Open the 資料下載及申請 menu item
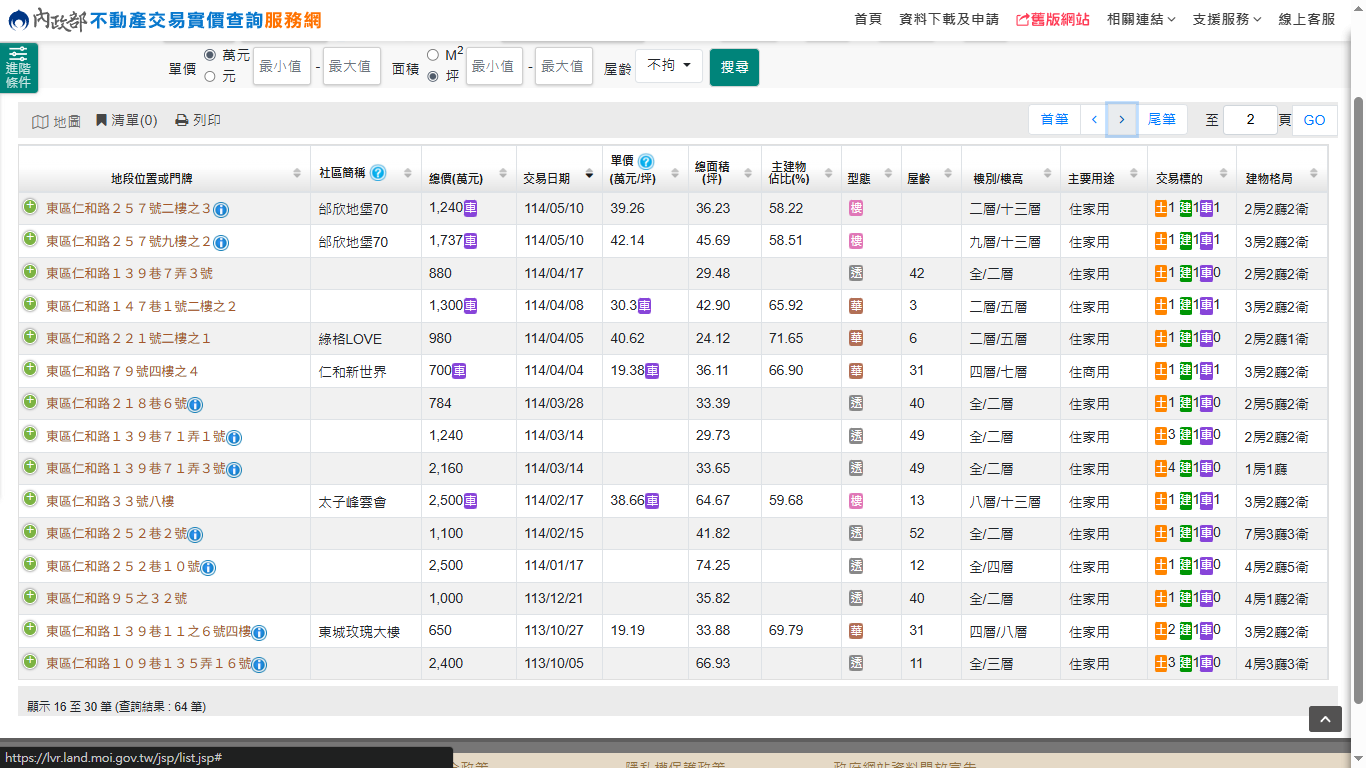Image resolution: width=1366 pixels, height=768 pixels. click(x=949, y=19)
